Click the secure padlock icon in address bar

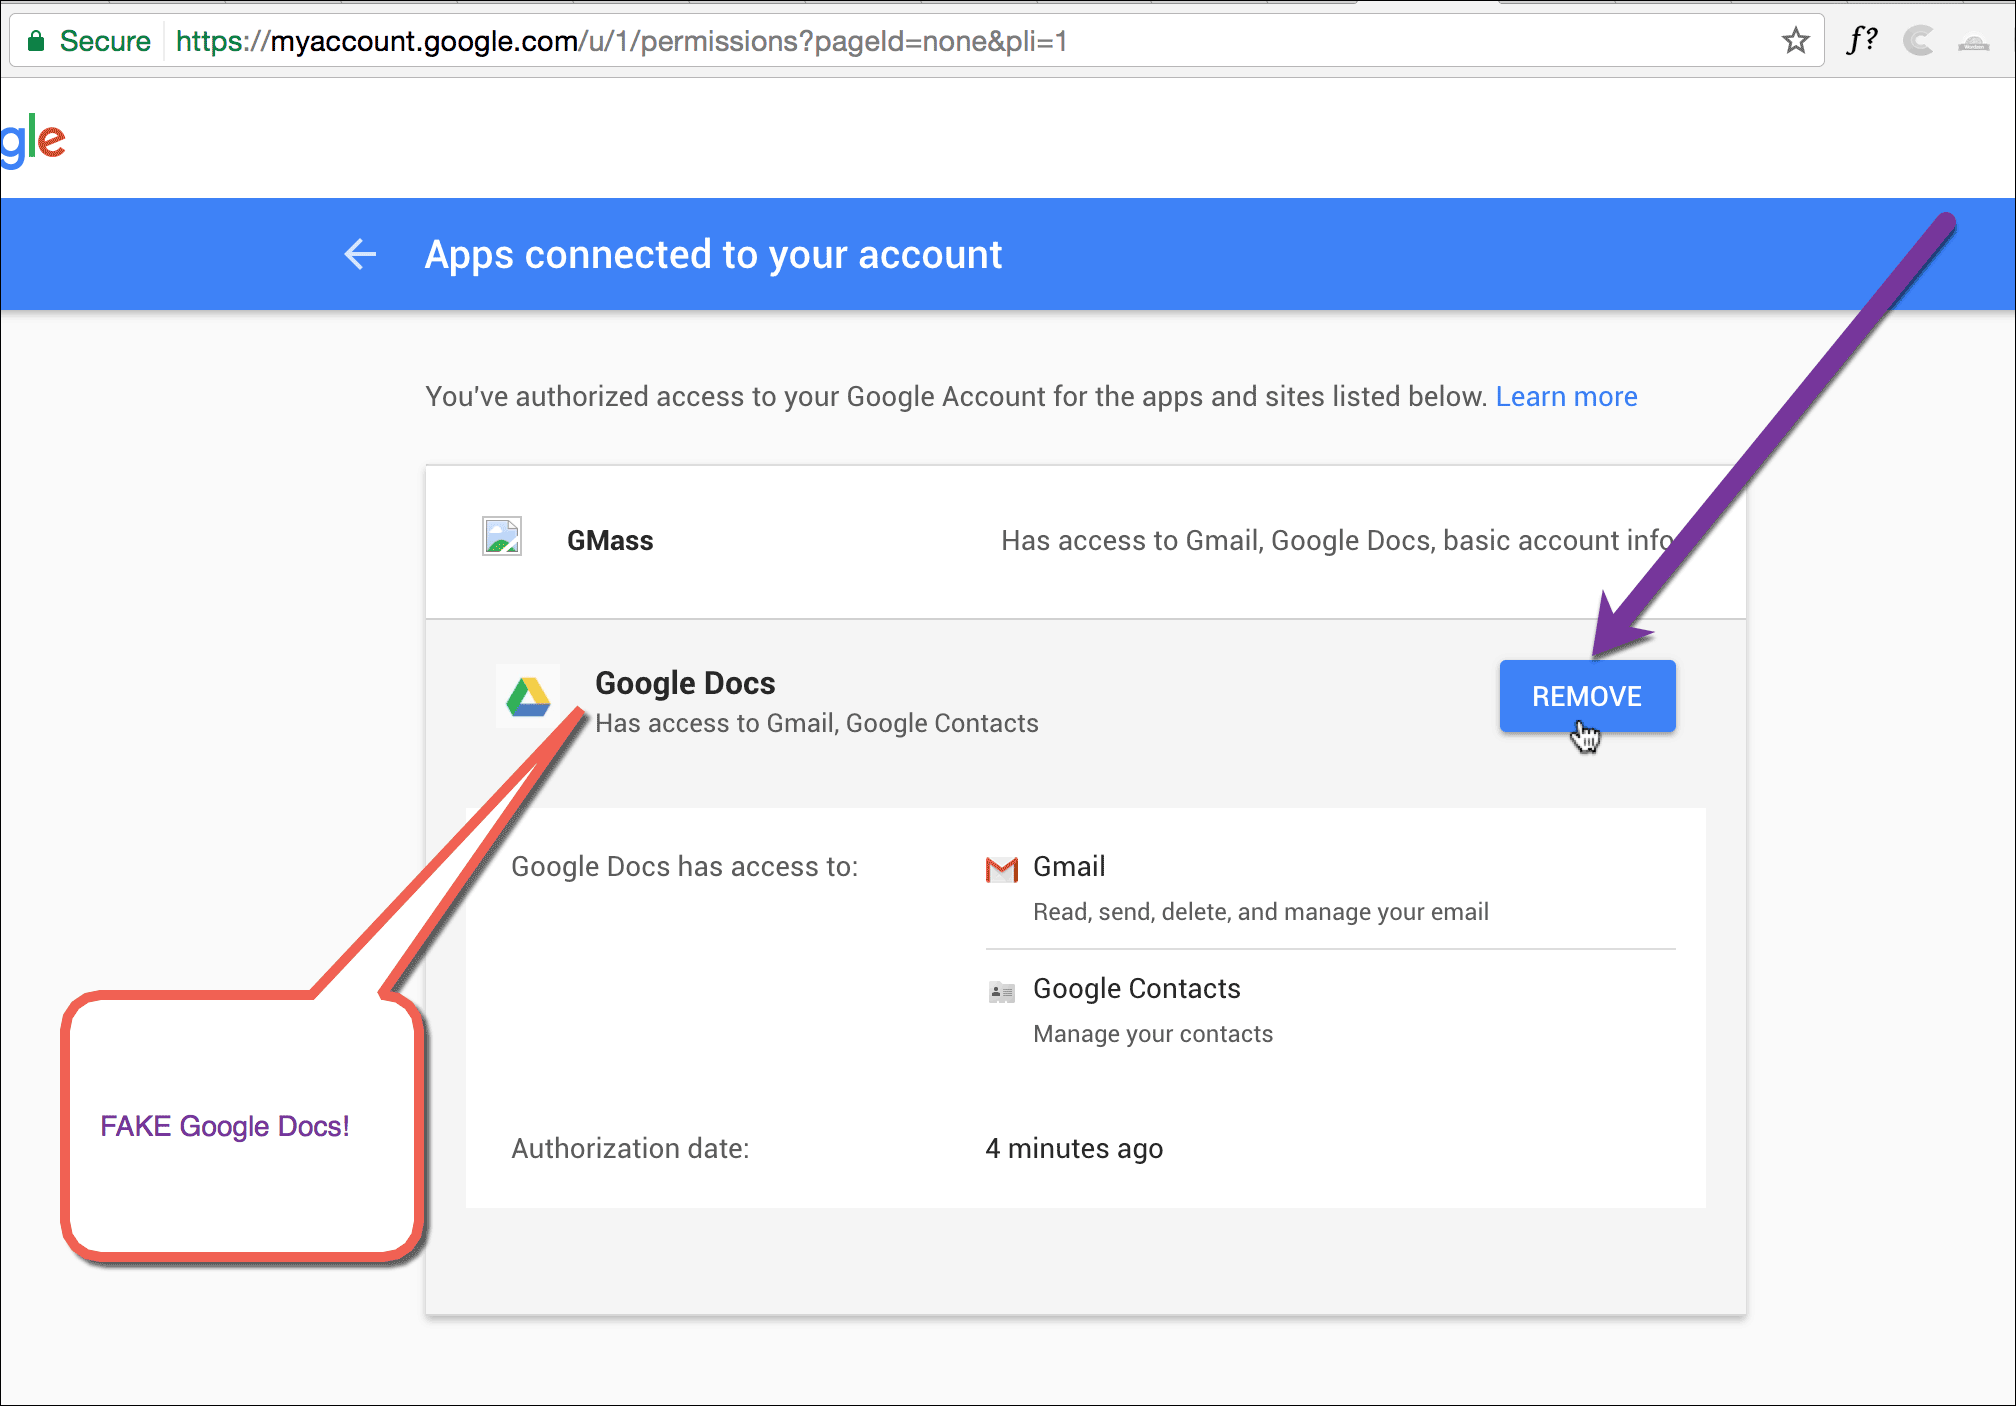pos(36,40)
